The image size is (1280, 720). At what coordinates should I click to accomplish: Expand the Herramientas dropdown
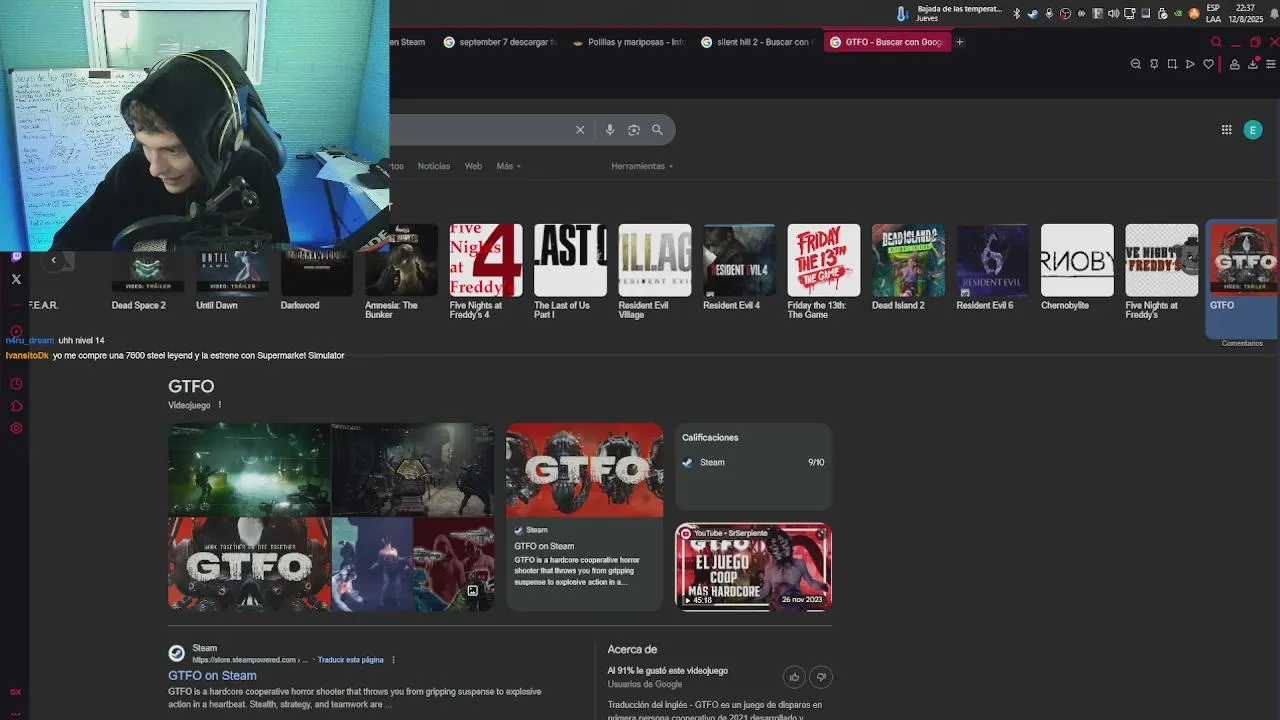[642, 166]
